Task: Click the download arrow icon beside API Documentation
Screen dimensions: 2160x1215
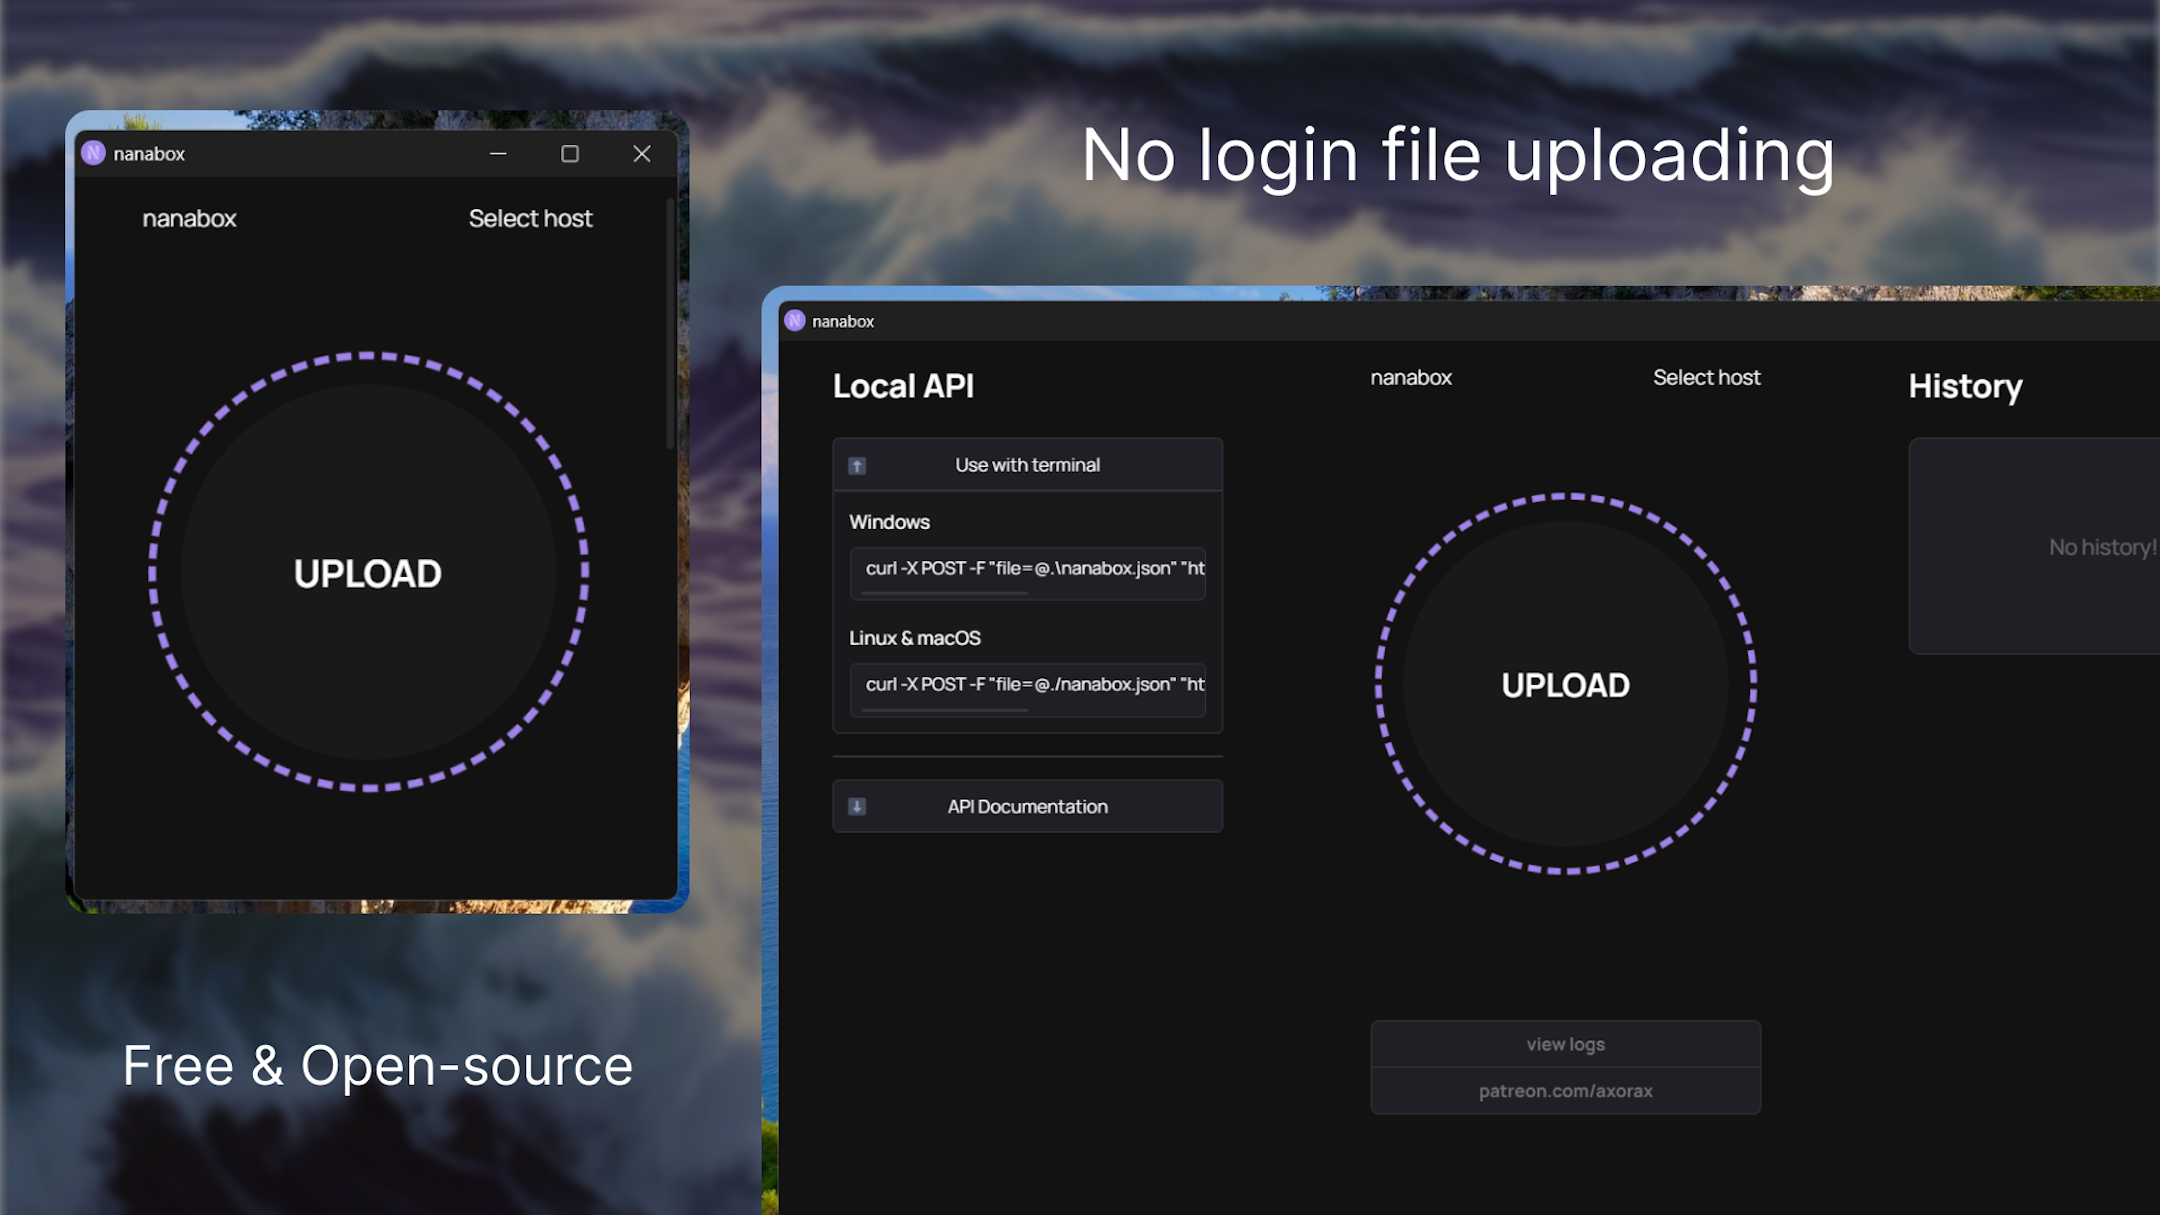Action: pos(858,806)
